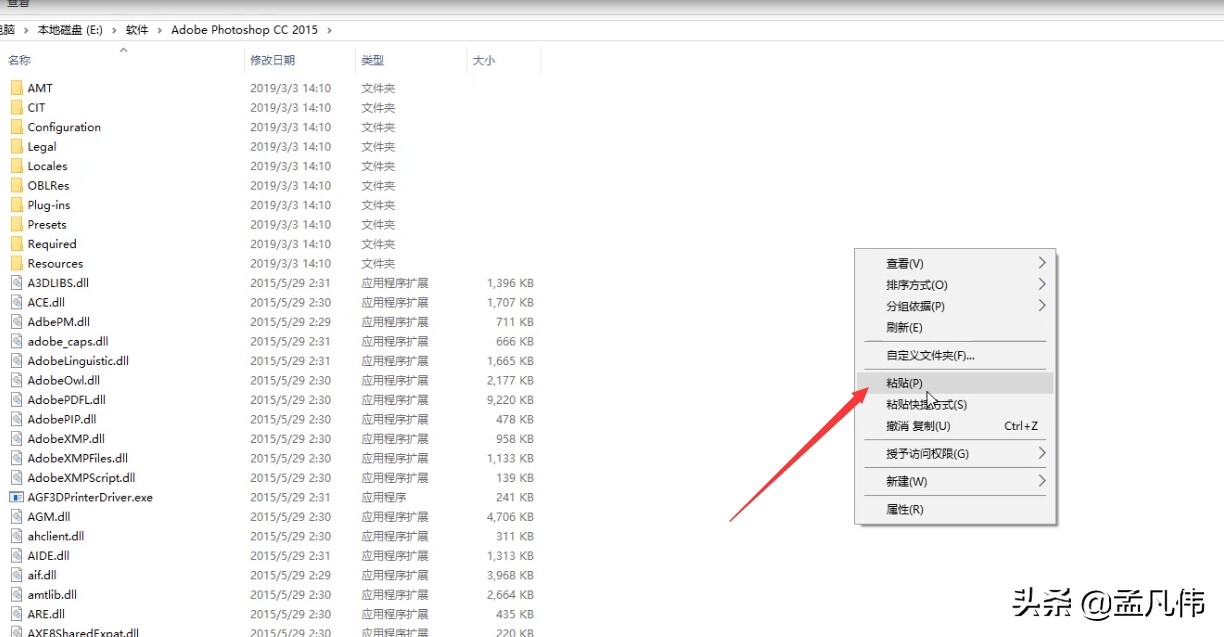Screen dimensions: 1224x637
Task: Expand the 授予访问权限 submenu
Action: coord(1041,453)
